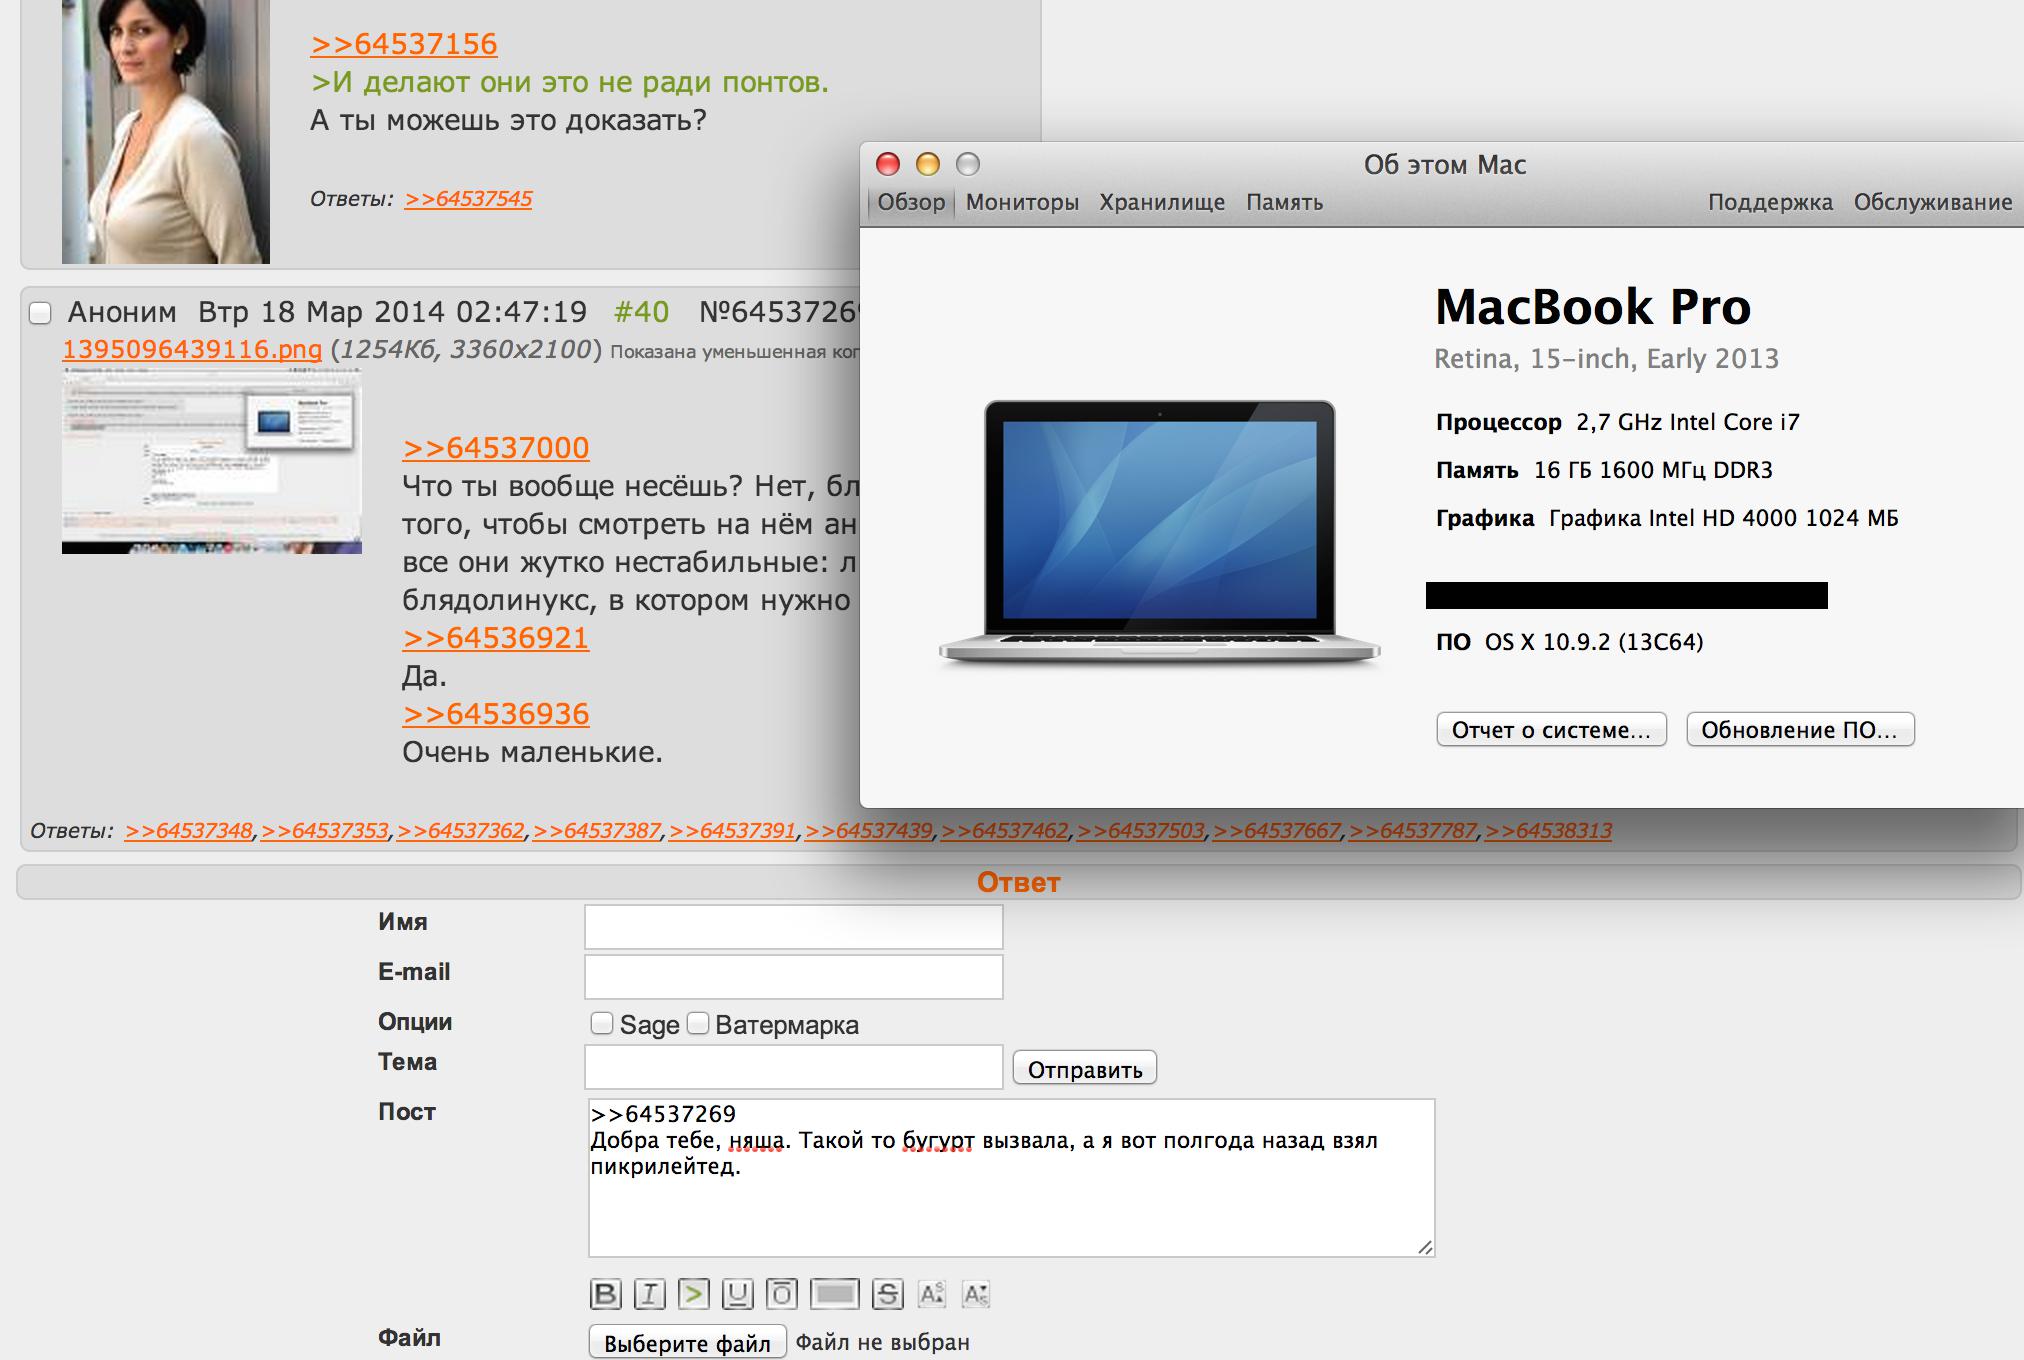The image size is (2024, 1360).
Task: Open thumbnail of 1395096439116.png
Action: [211, 461]
